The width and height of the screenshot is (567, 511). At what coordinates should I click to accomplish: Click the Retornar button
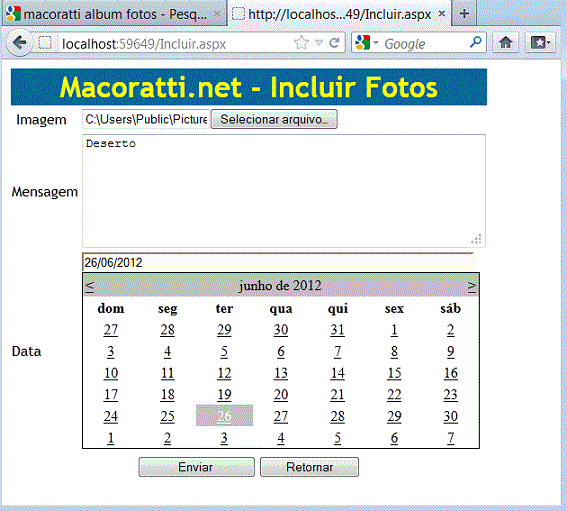click(x=310, y=467)
